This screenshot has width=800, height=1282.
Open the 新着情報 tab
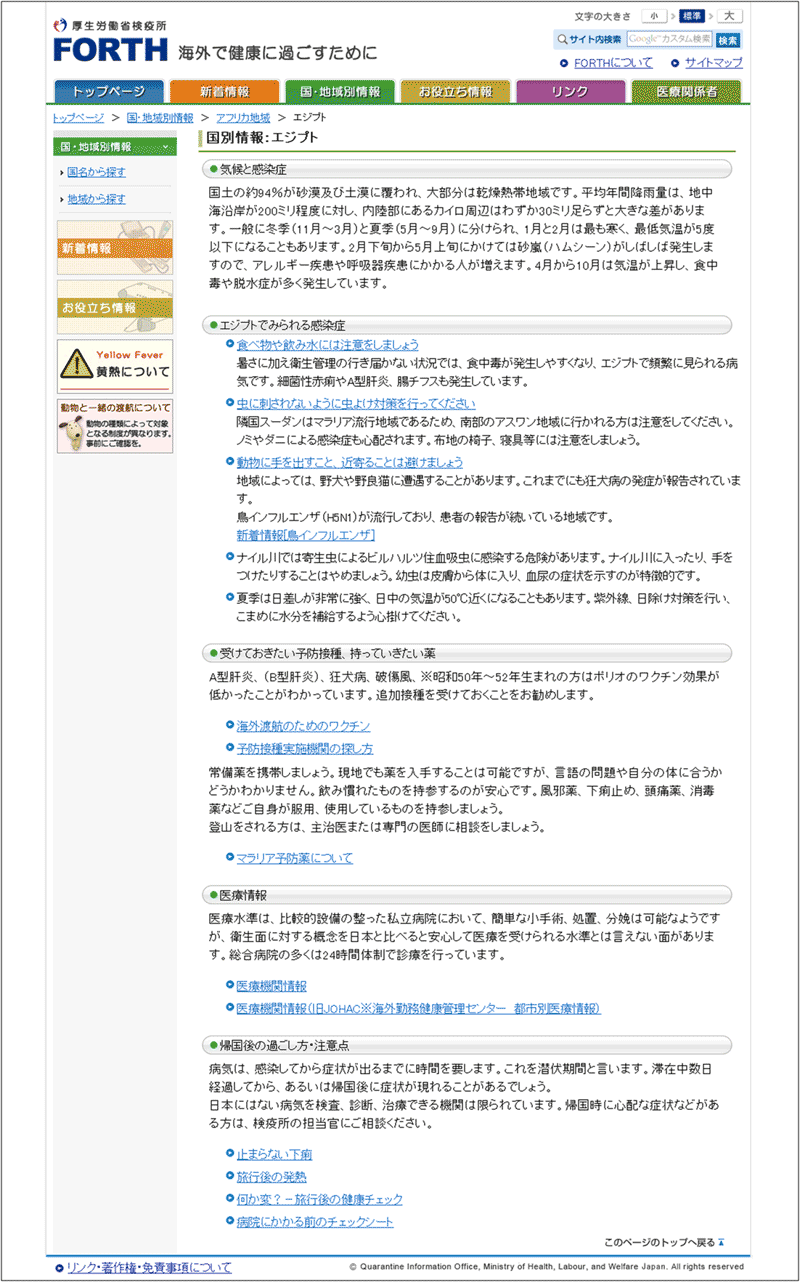pos(225,91)
